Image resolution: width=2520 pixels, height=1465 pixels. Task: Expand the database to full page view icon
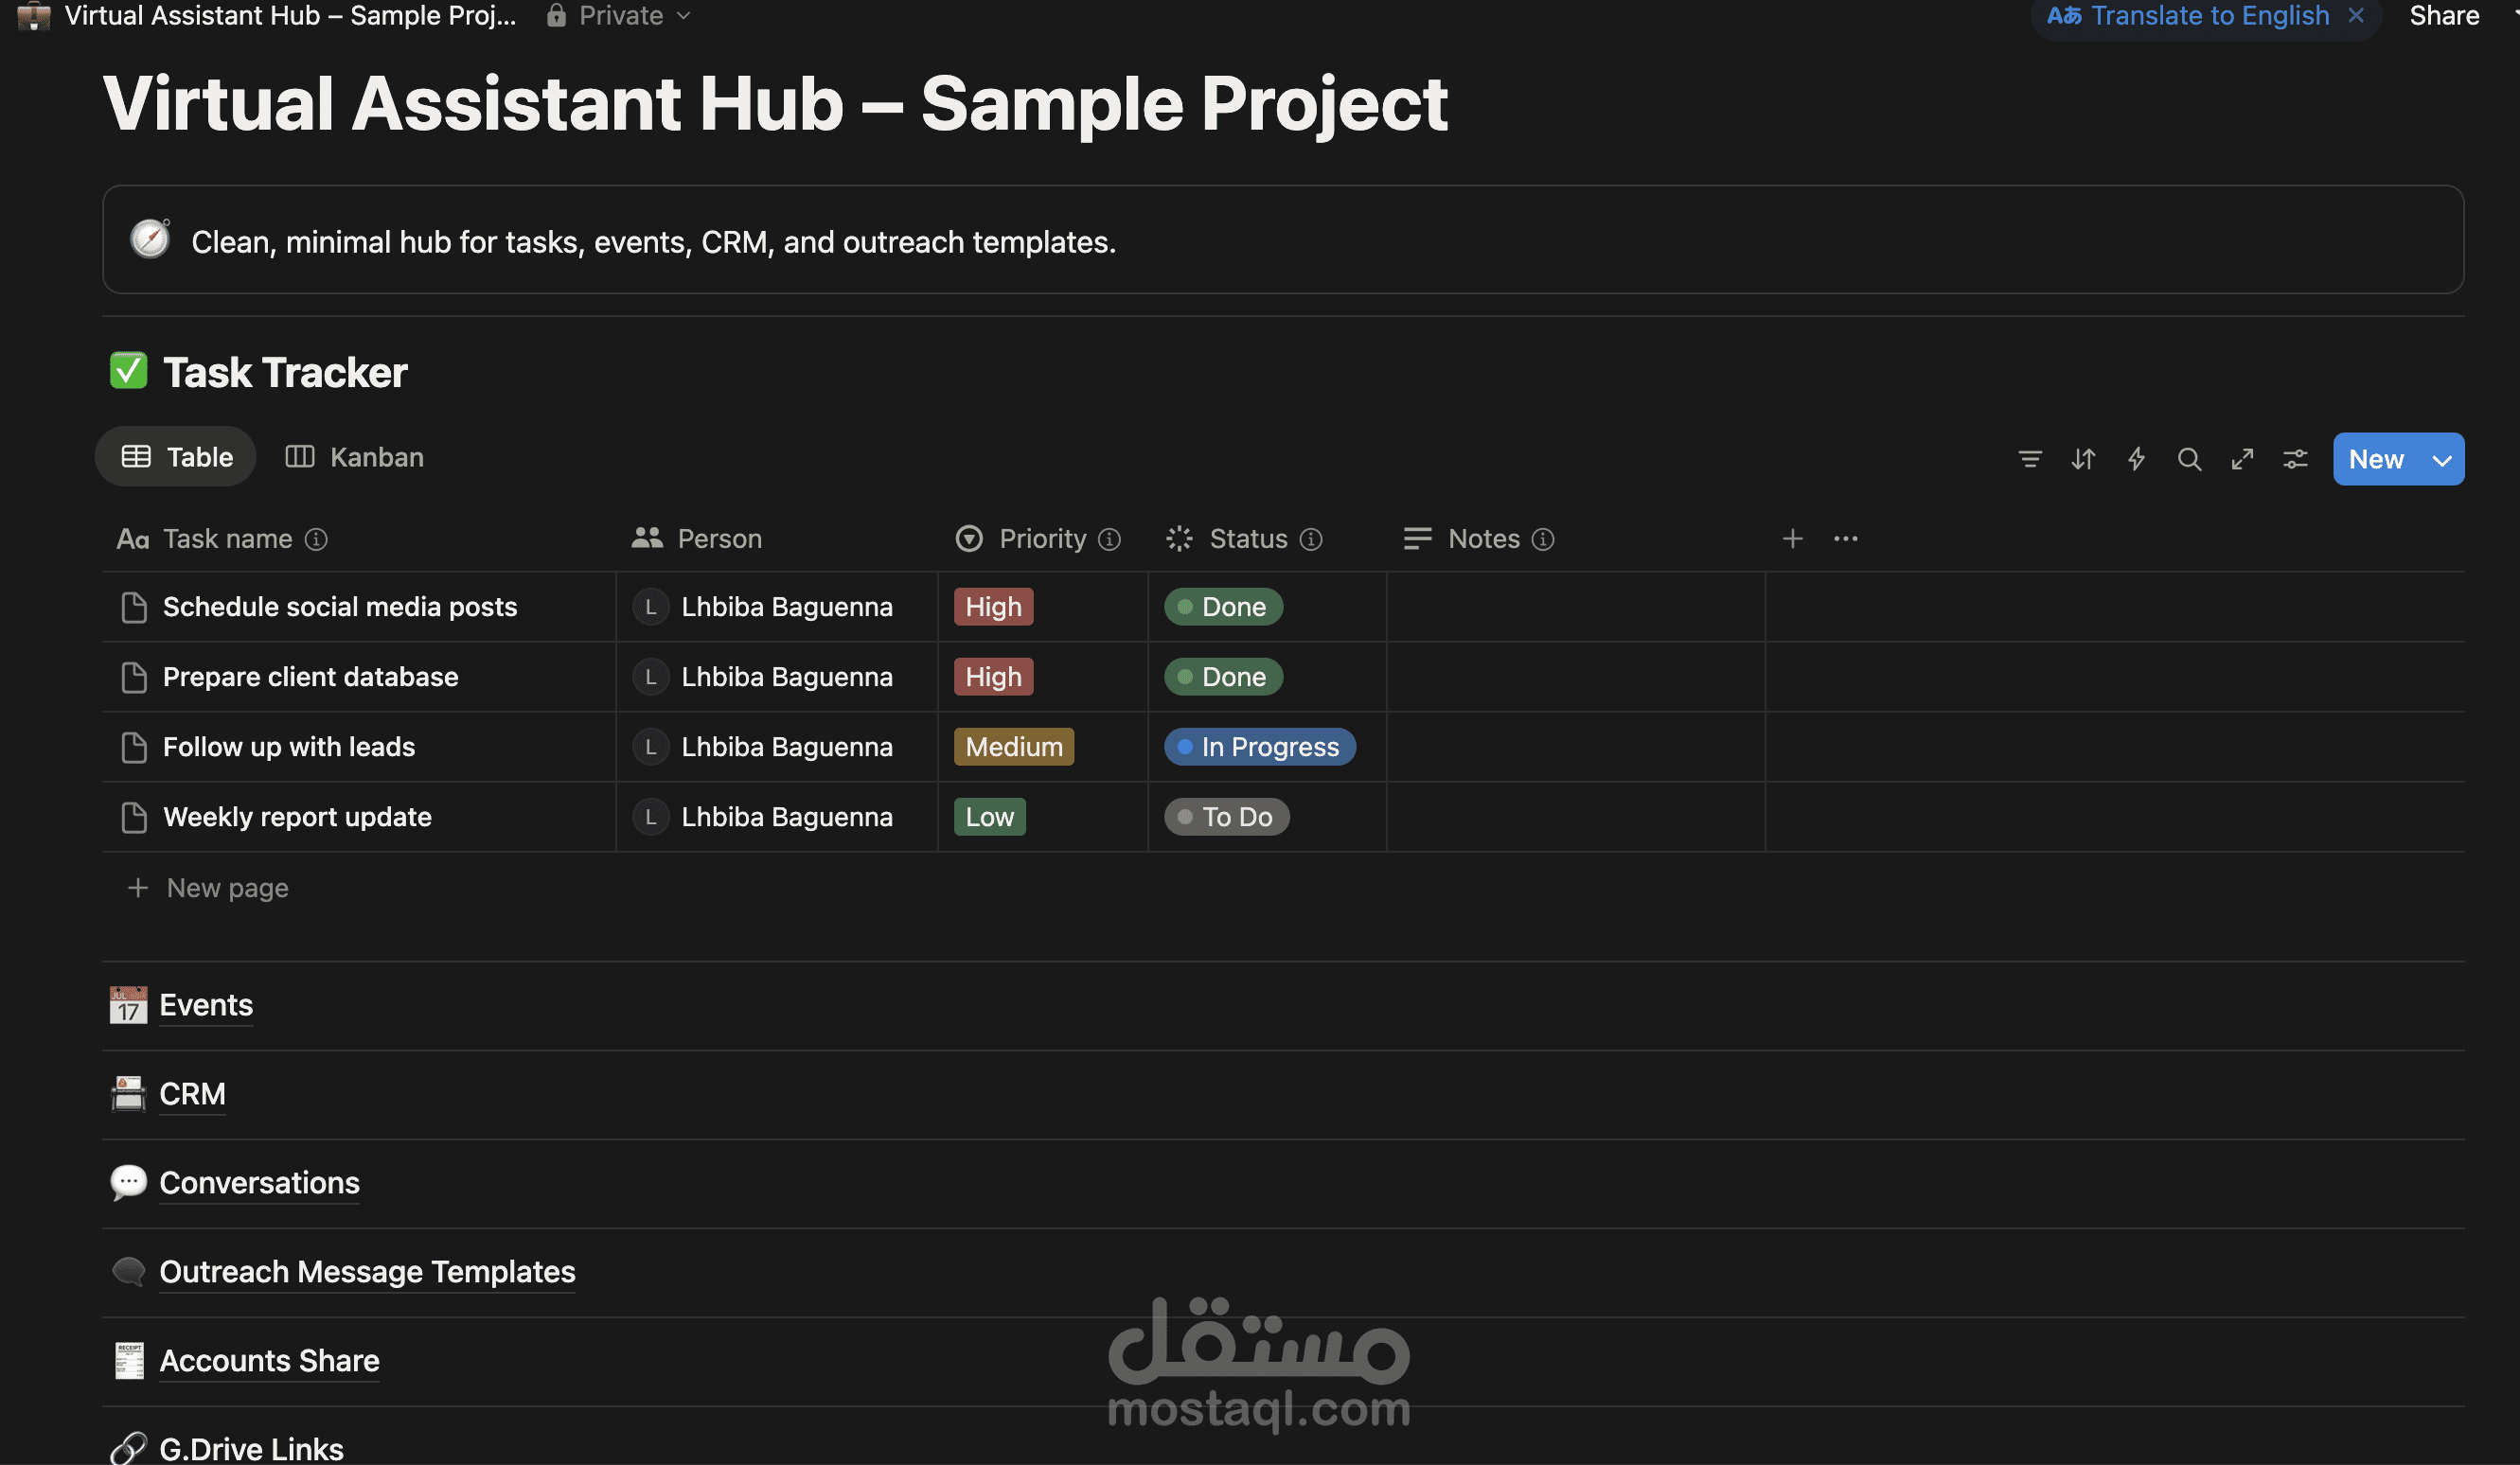tap(2242, 459)
